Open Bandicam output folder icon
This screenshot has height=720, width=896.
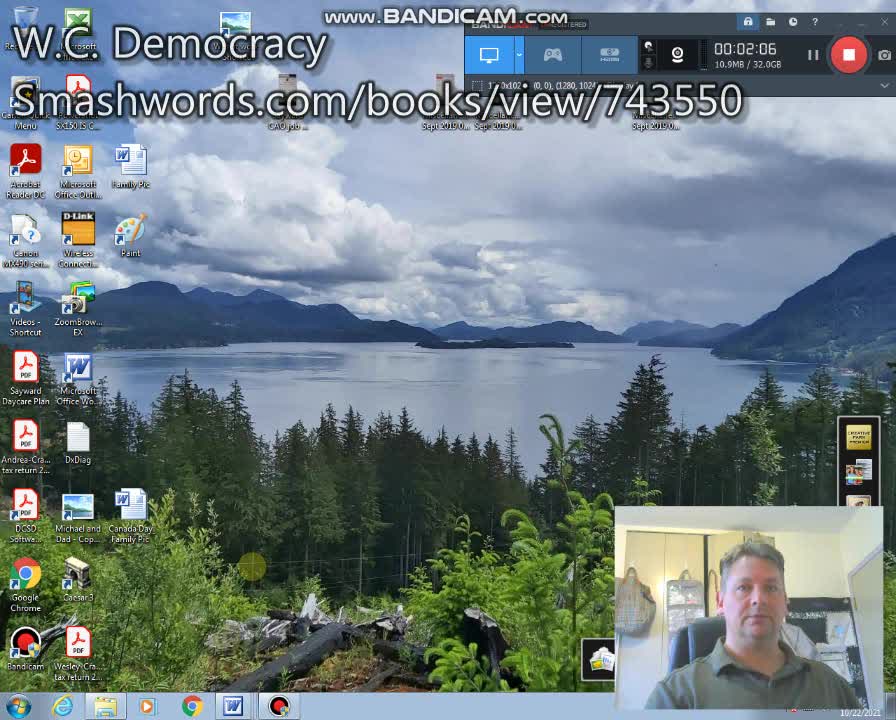[770, 22]
